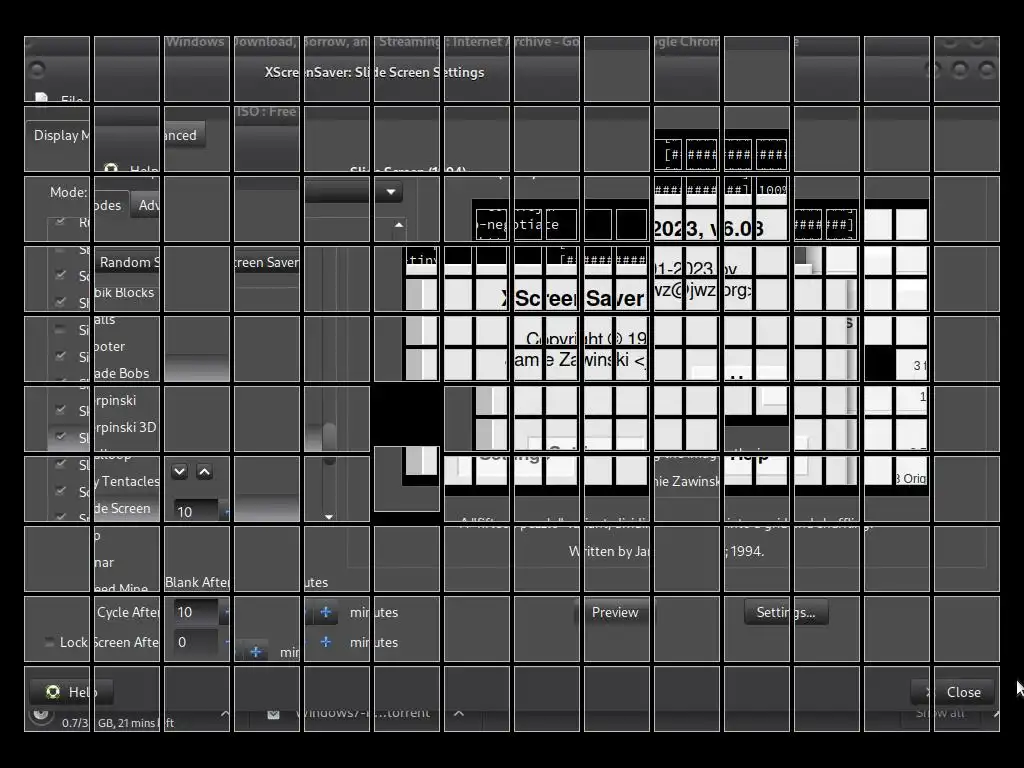Screen dimensions: 1024x768
Task: Click the Close button
Action: (x=955, y=692)
